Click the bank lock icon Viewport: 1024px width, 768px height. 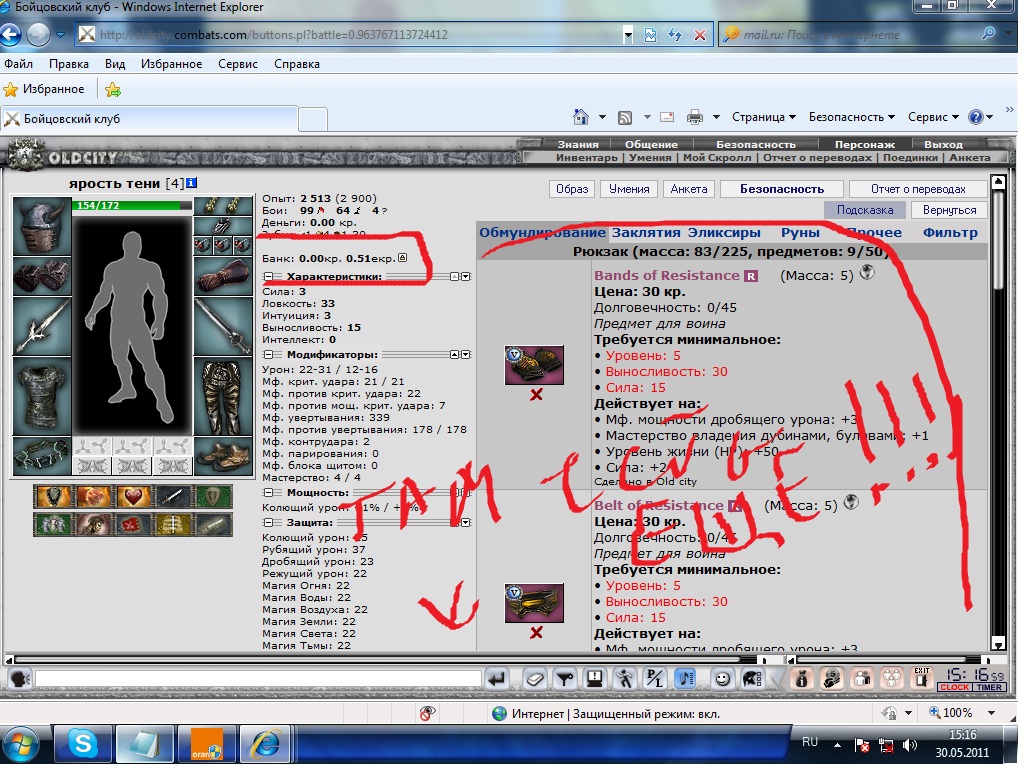(402, 258)
